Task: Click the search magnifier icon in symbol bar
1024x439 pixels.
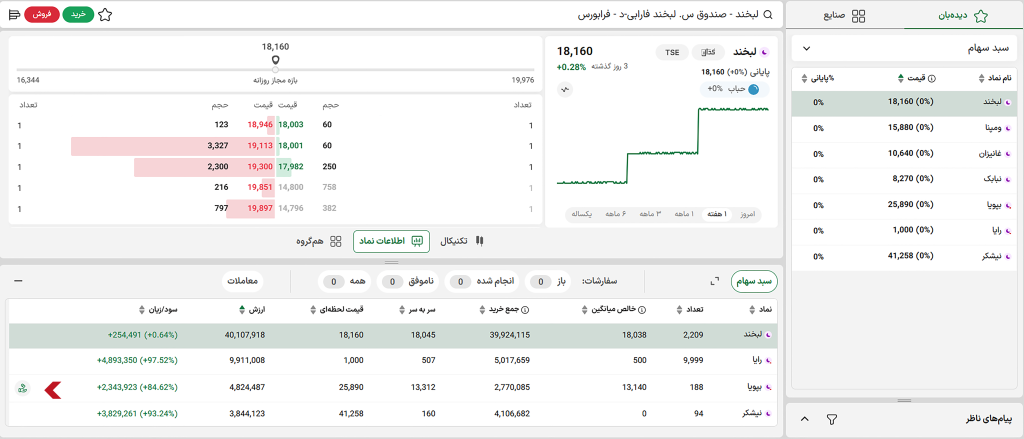Action: (767, 15)
